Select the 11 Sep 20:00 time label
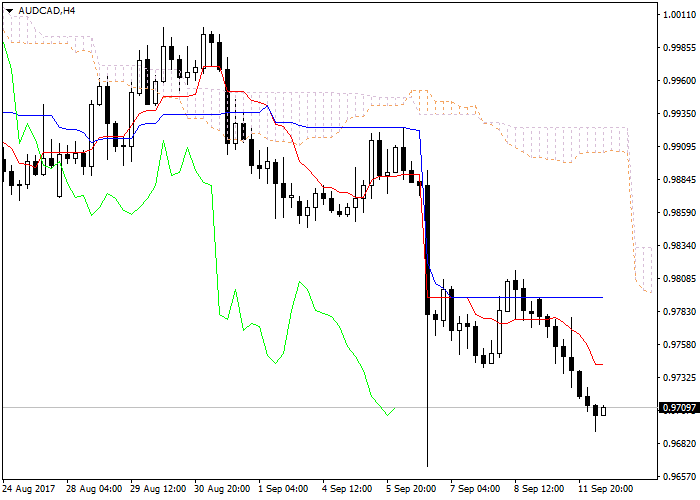700x500 pixels. [x=606, y=489]
